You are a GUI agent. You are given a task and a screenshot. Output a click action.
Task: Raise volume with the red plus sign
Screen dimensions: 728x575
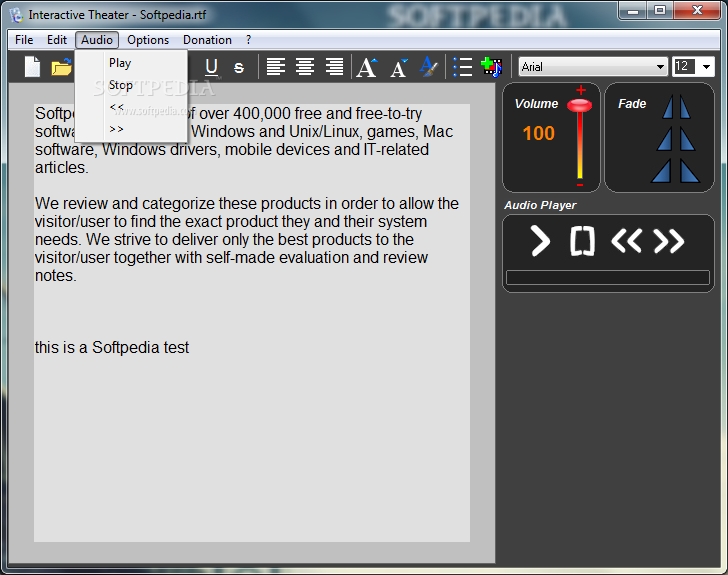pos(581,90)
